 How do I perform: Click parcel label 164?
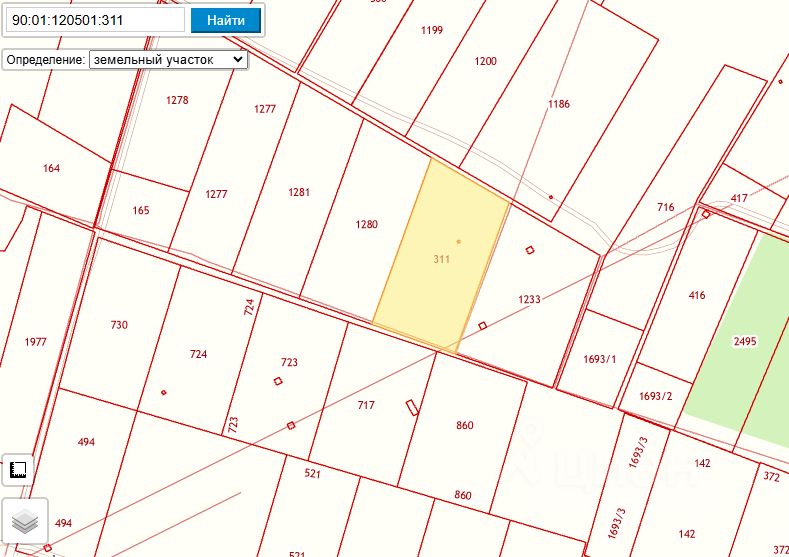coord(51,168)
